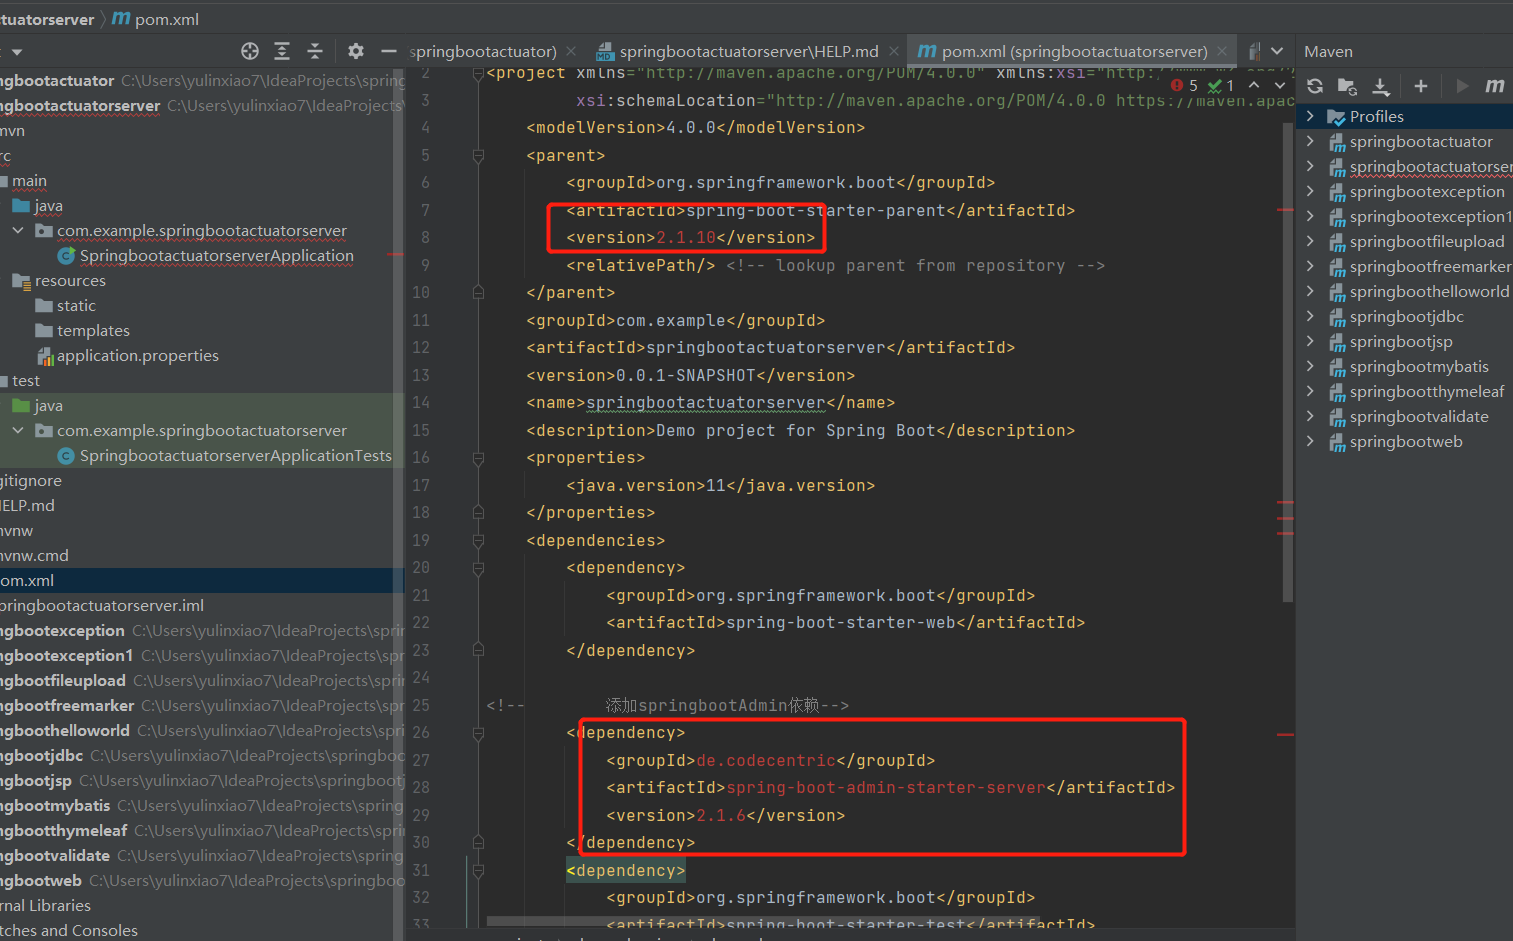Fold dependencies block at line 19
The height and width of the screenshot is (941, 1513).
(x=478, y=540)
